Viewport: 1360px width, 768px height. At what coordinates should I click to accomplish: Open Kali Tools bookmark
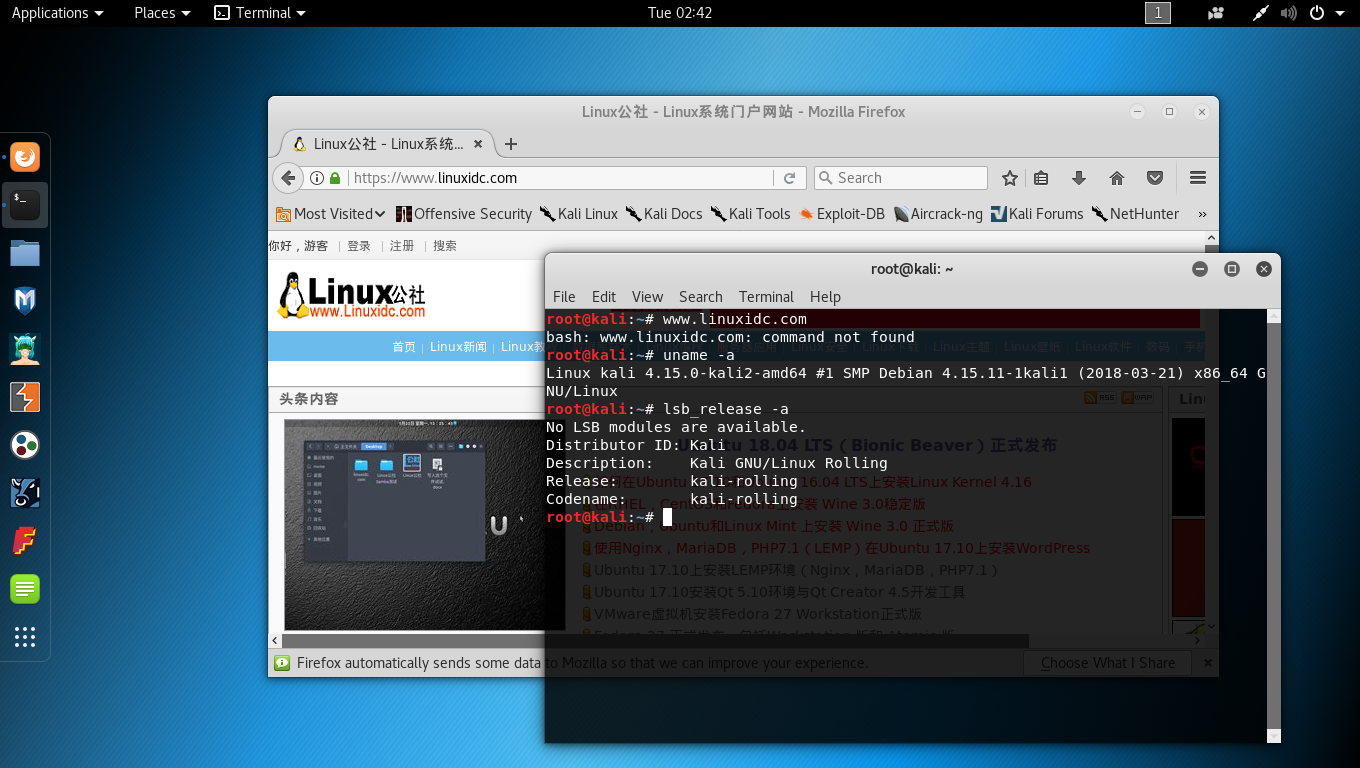click(x=751, y=214)
